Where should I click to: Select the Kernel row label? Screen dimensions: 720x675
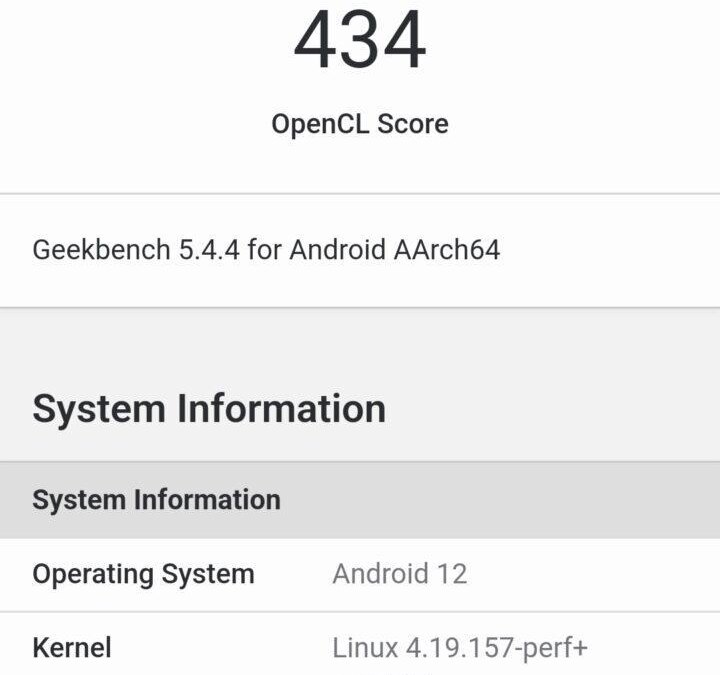pos(72,648)
